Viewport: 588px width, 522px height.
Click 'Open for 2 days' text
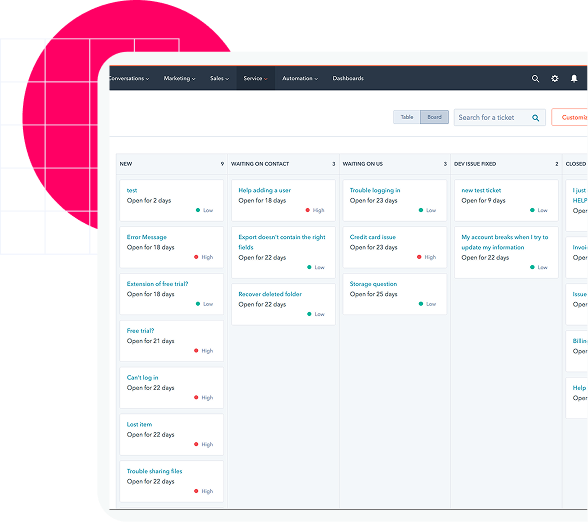click(149, 201)
